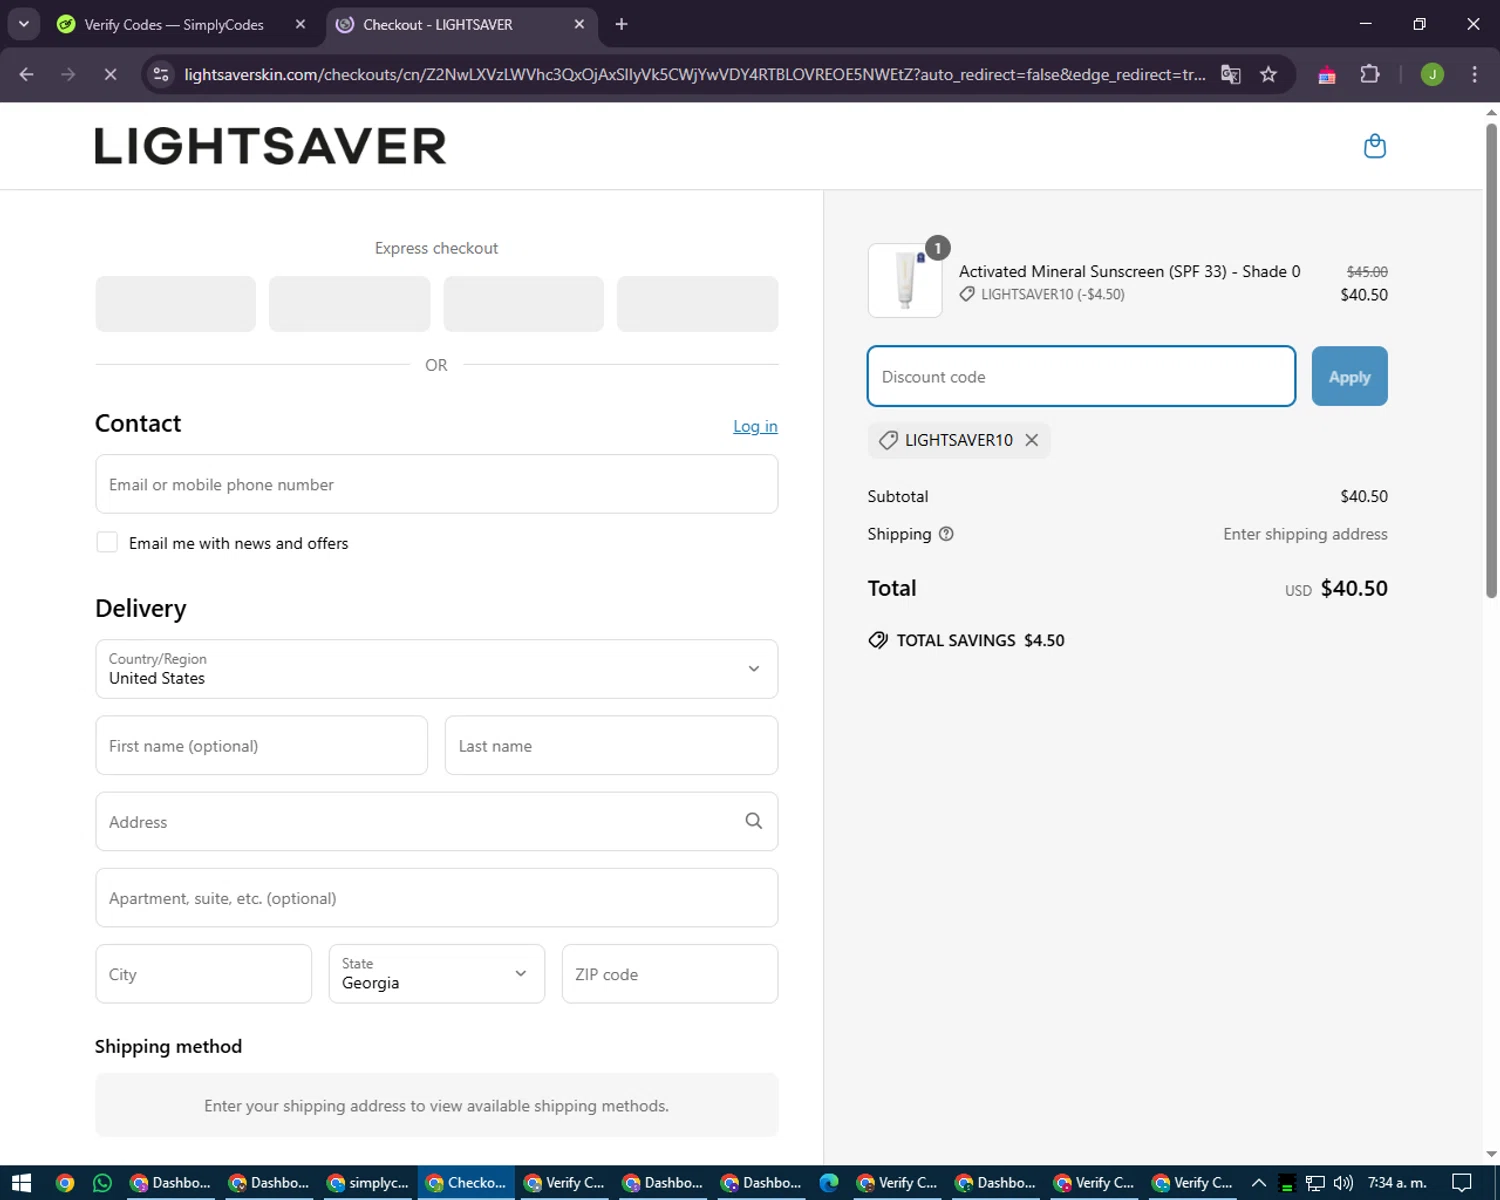Screen dimensions: 1500x1200
Task: Open the State dropdown showing Georgia
Action: coord(437,974)
